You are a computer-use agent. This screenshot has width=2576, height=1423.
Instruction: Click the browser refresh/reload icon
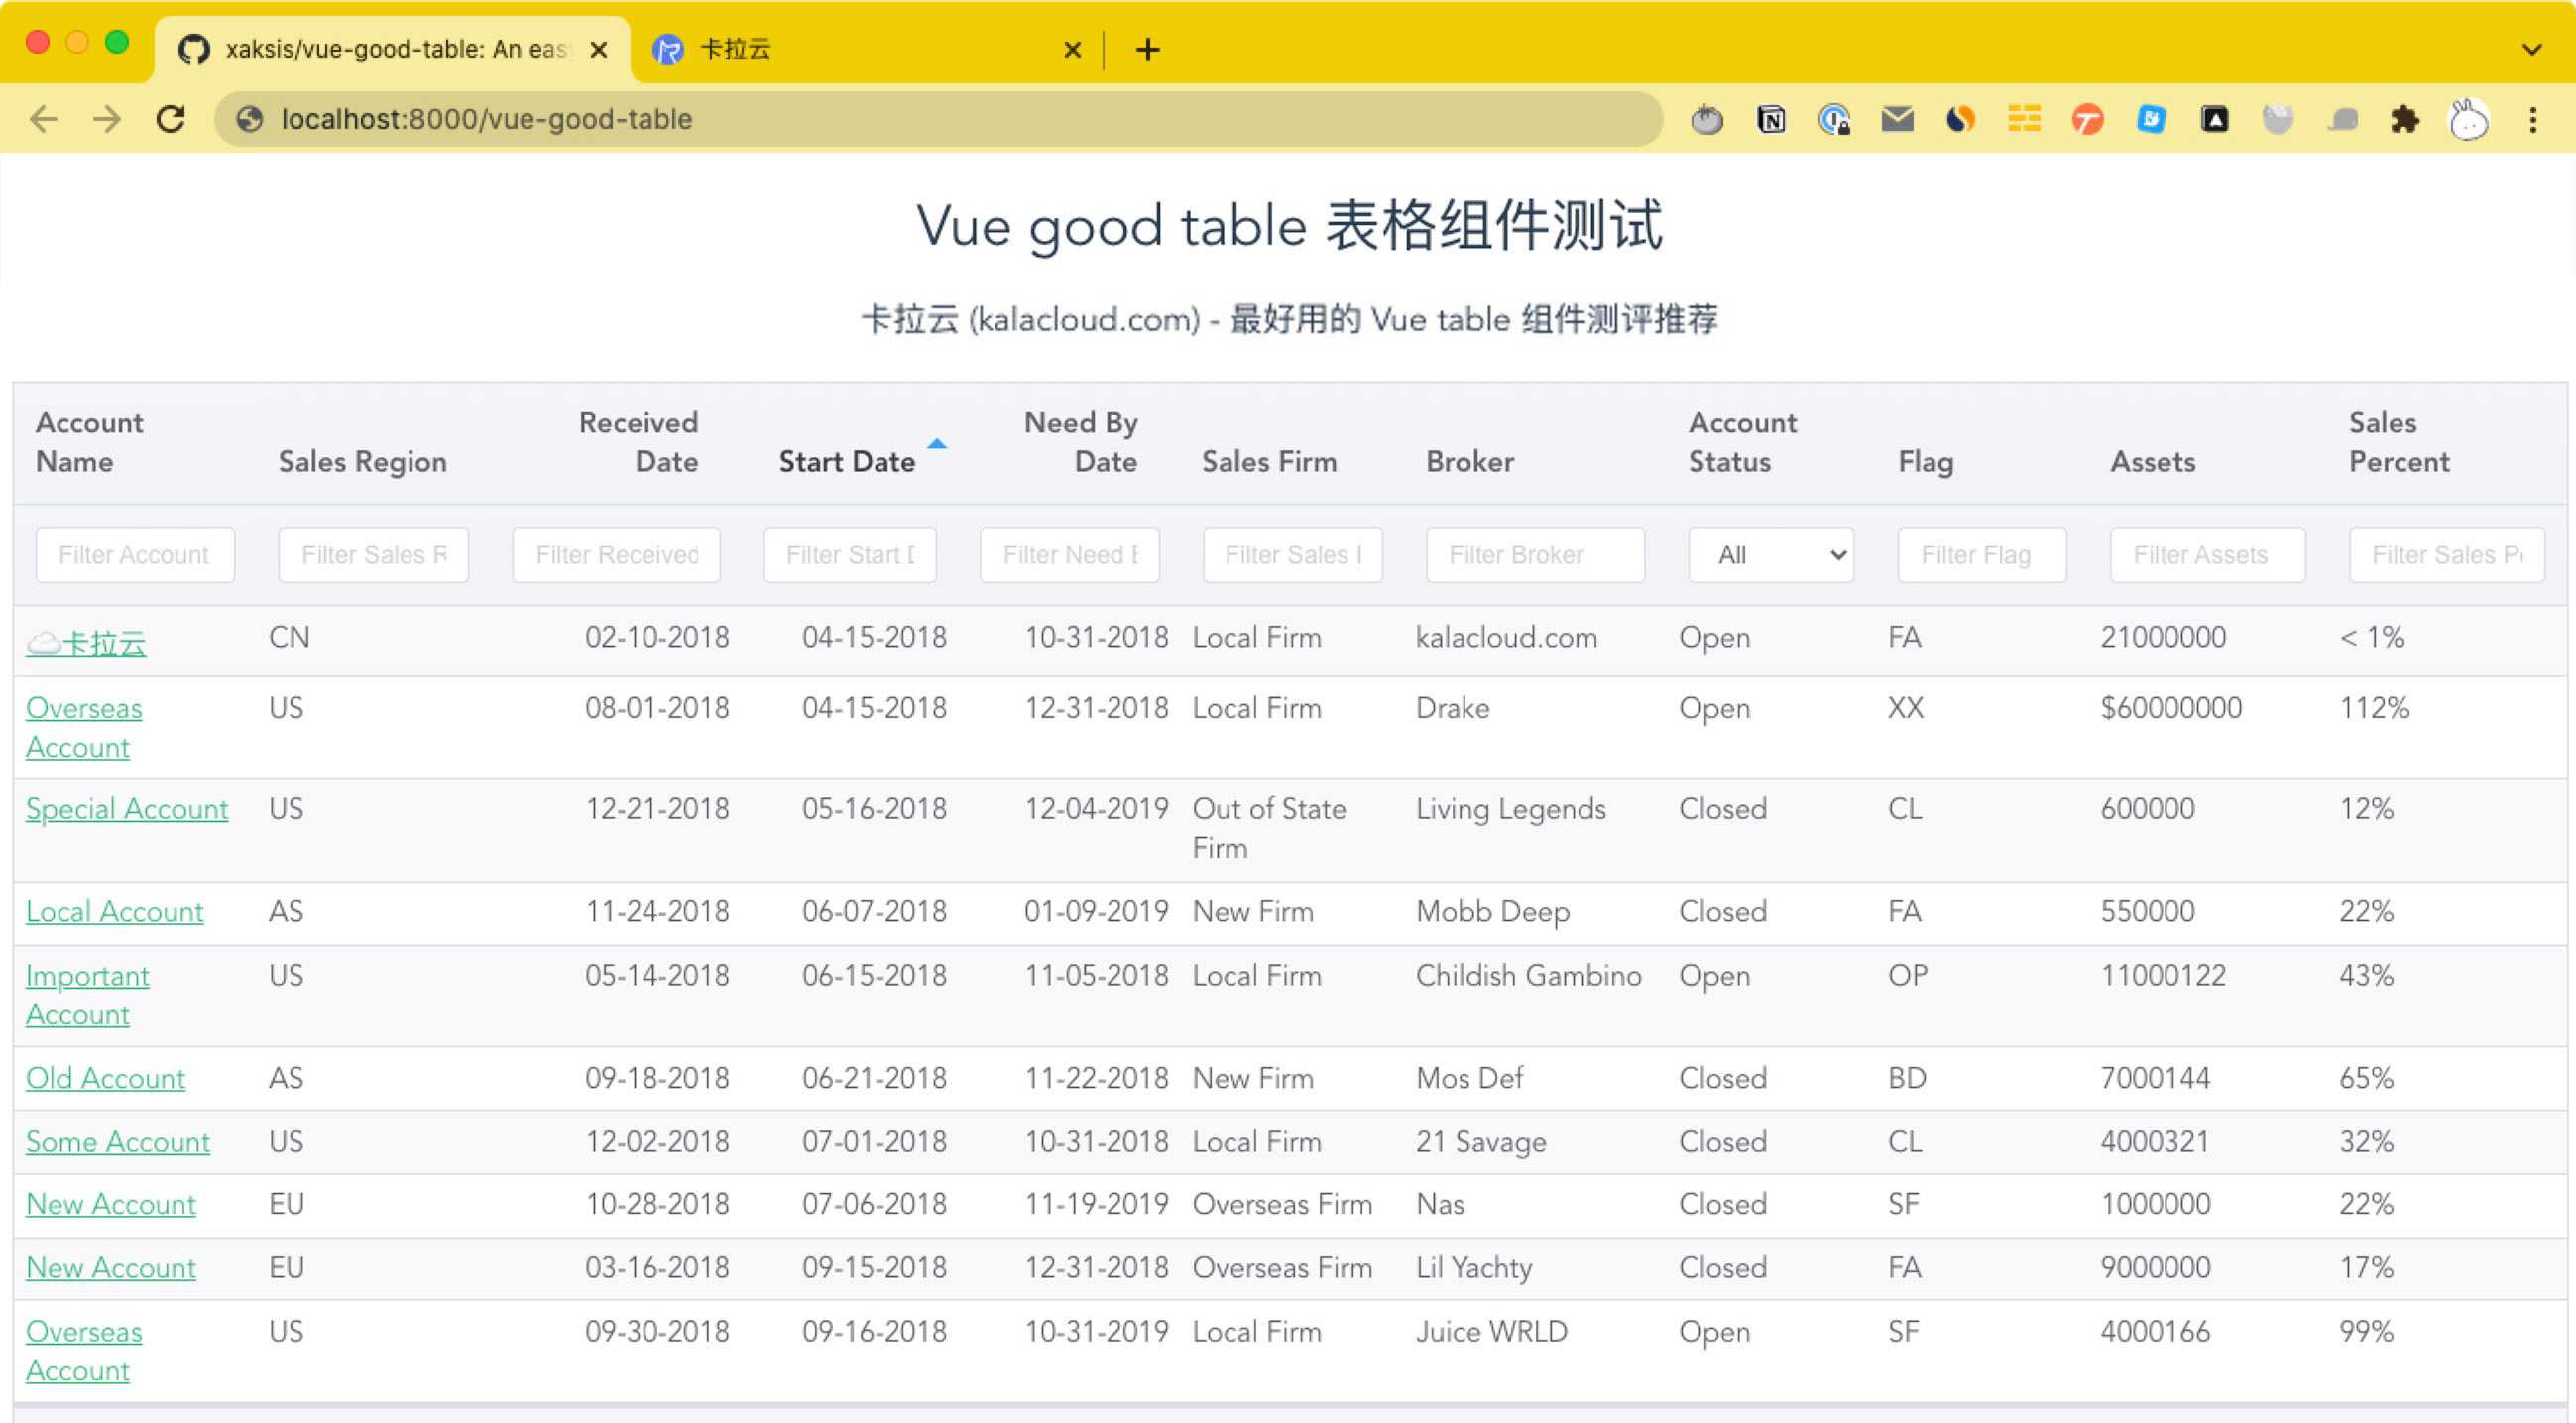tap(170, 119)
